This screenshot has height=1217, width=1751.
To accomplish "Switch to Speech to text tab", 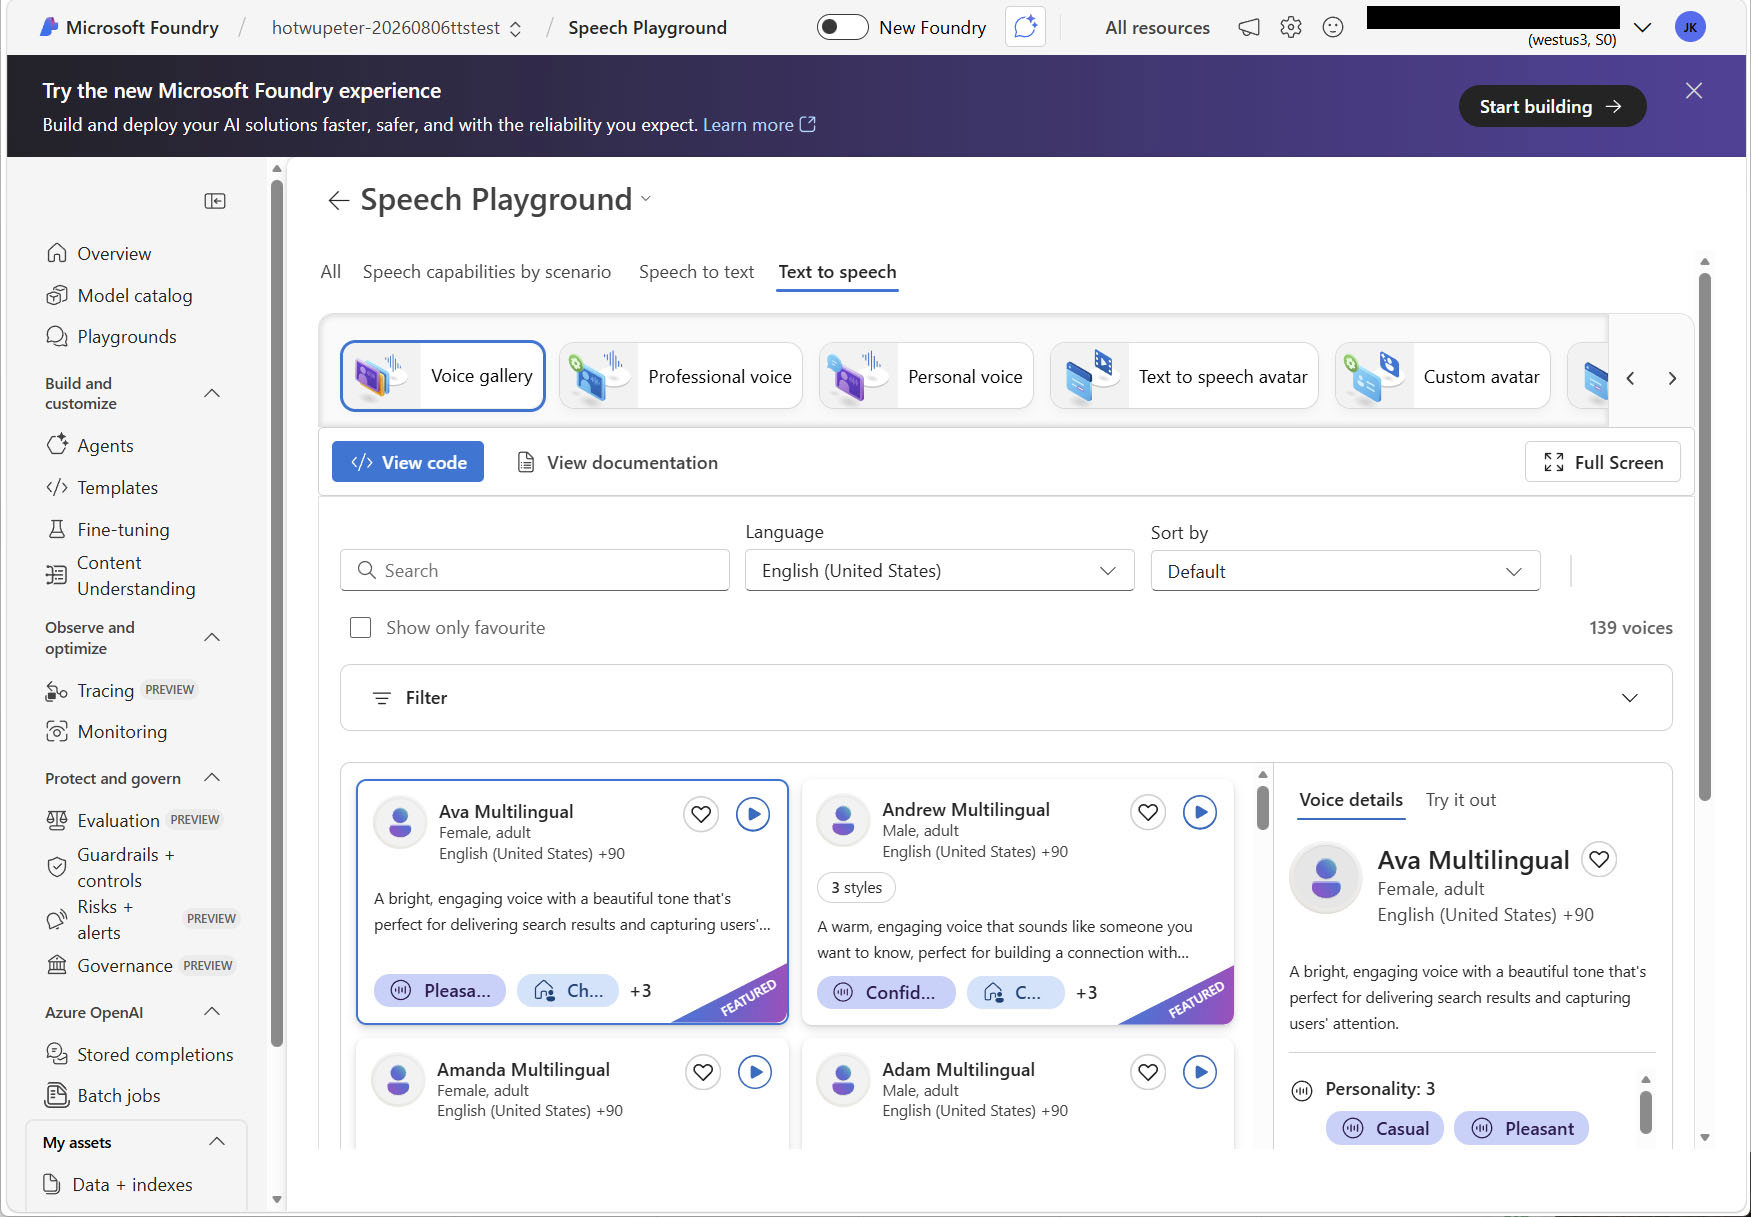I will (696, 272).
